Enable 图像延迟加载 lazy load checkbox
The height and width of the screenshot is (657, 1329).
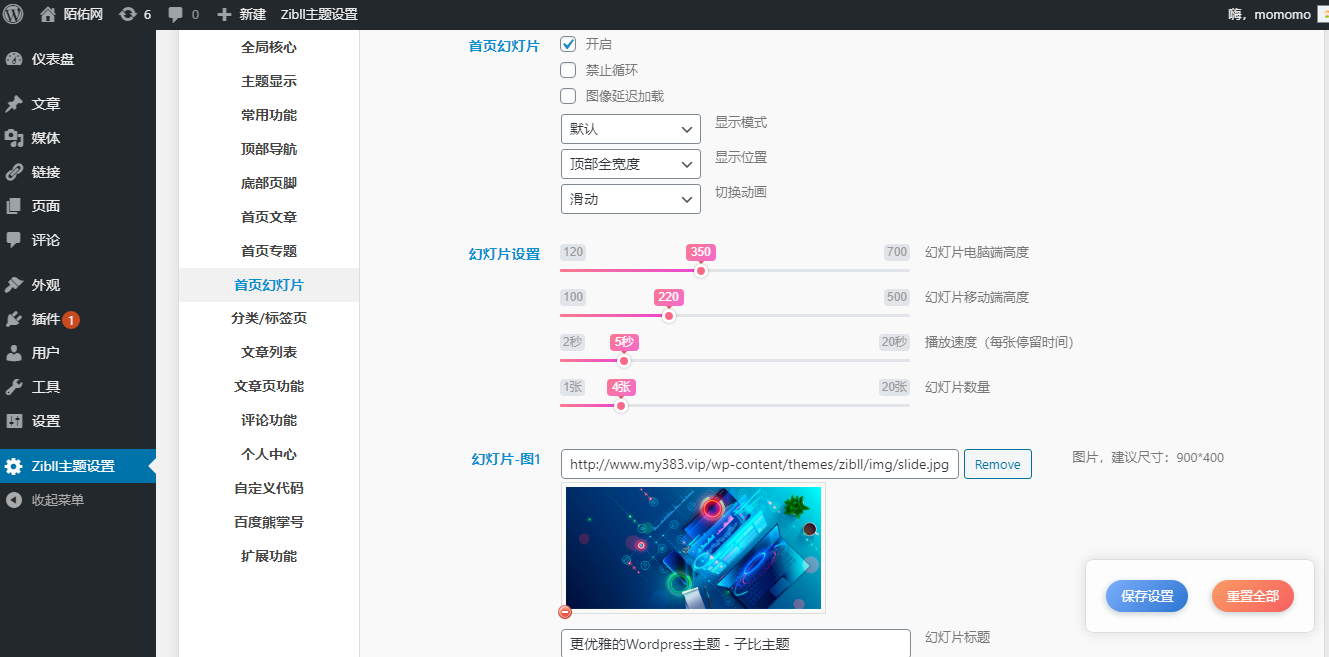568,96
